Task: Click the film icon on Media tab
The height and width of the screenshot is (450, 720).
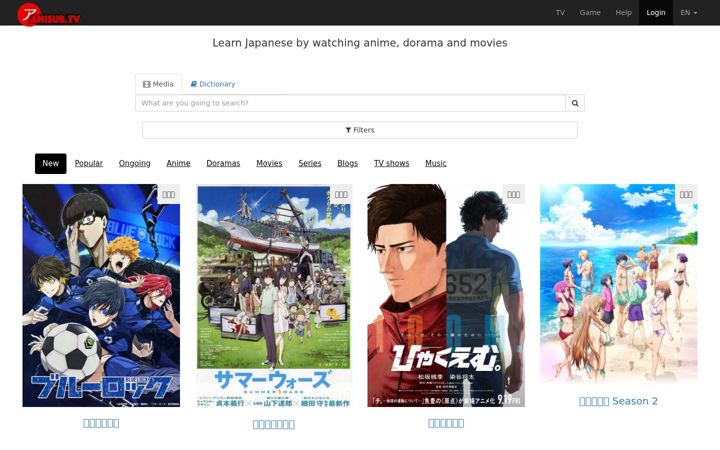Action: 146,84
